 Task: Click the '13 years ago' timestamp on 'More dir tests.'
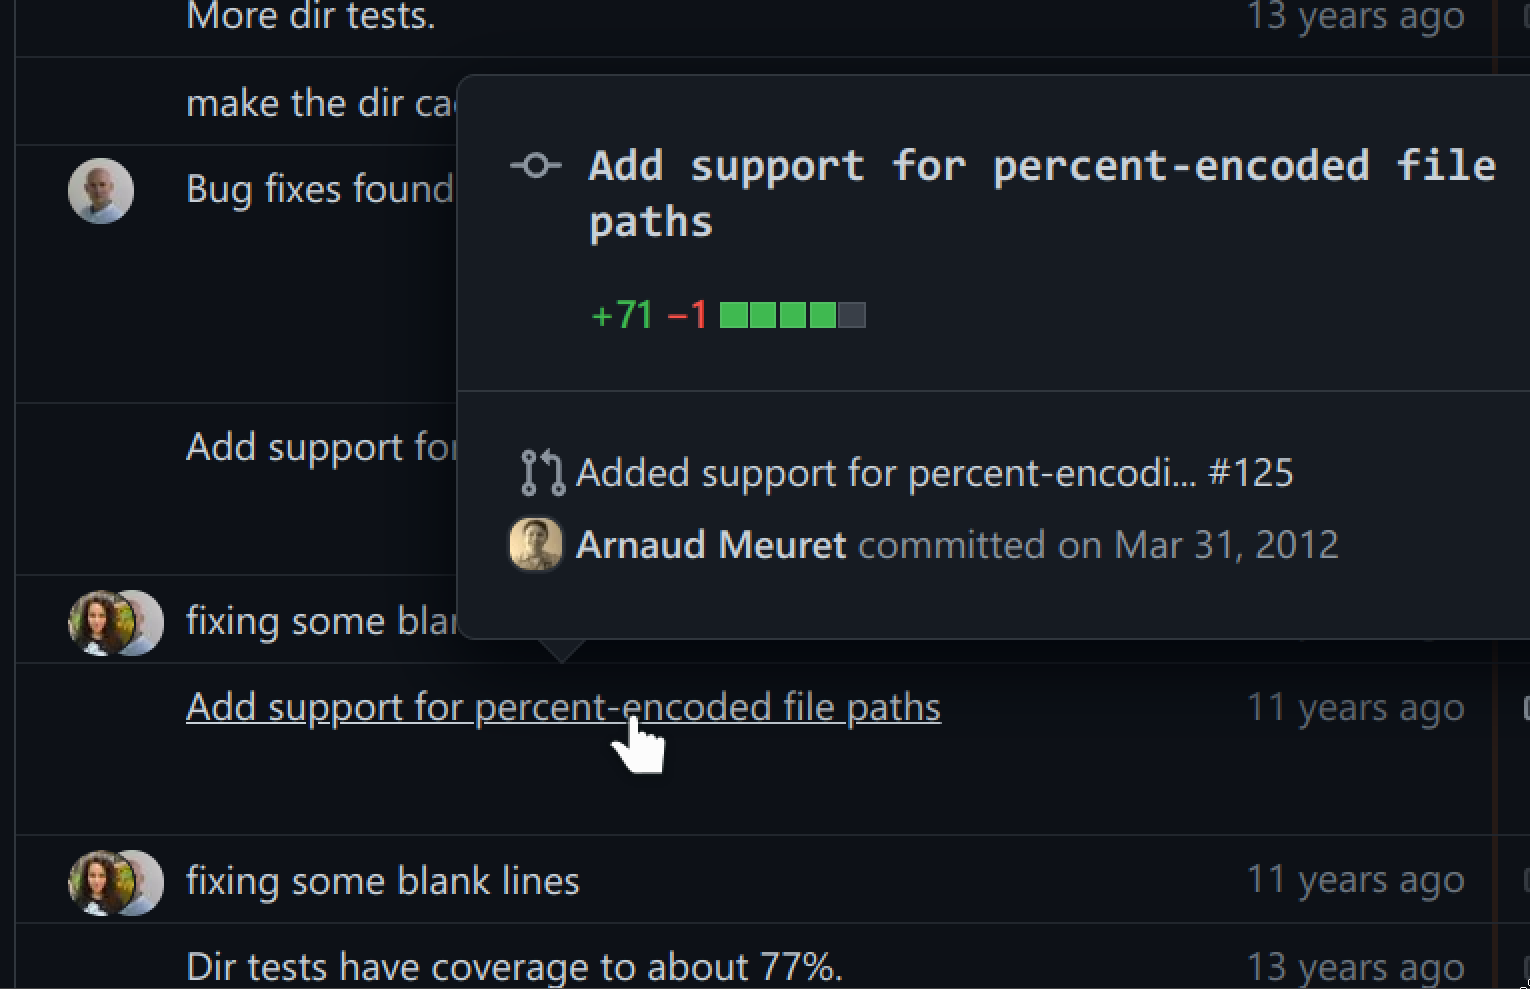(1356, 16)
